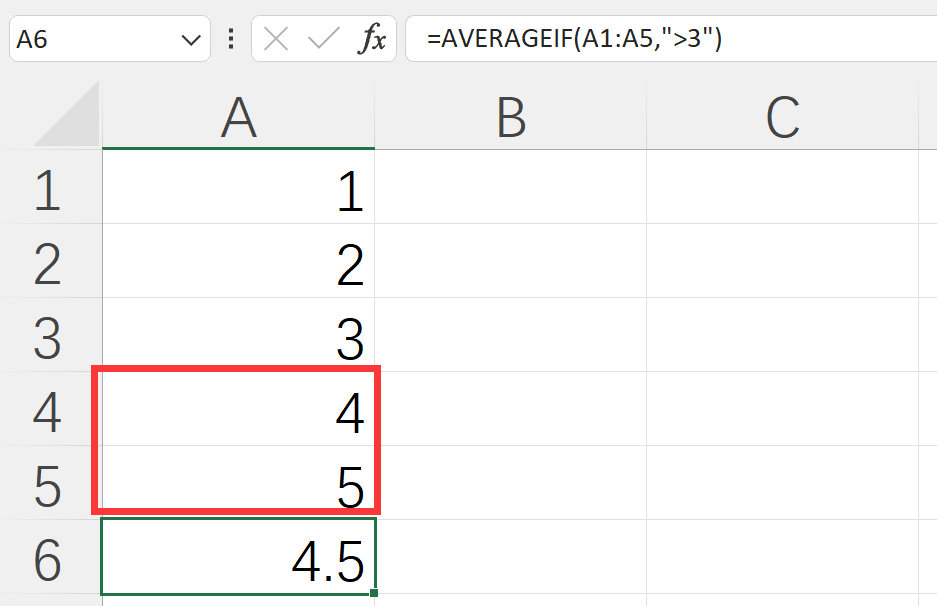This screenshot has width=937, height=606.
Task: Click the three-dot formula bar resize handle
Action: [x=232, y=39]
